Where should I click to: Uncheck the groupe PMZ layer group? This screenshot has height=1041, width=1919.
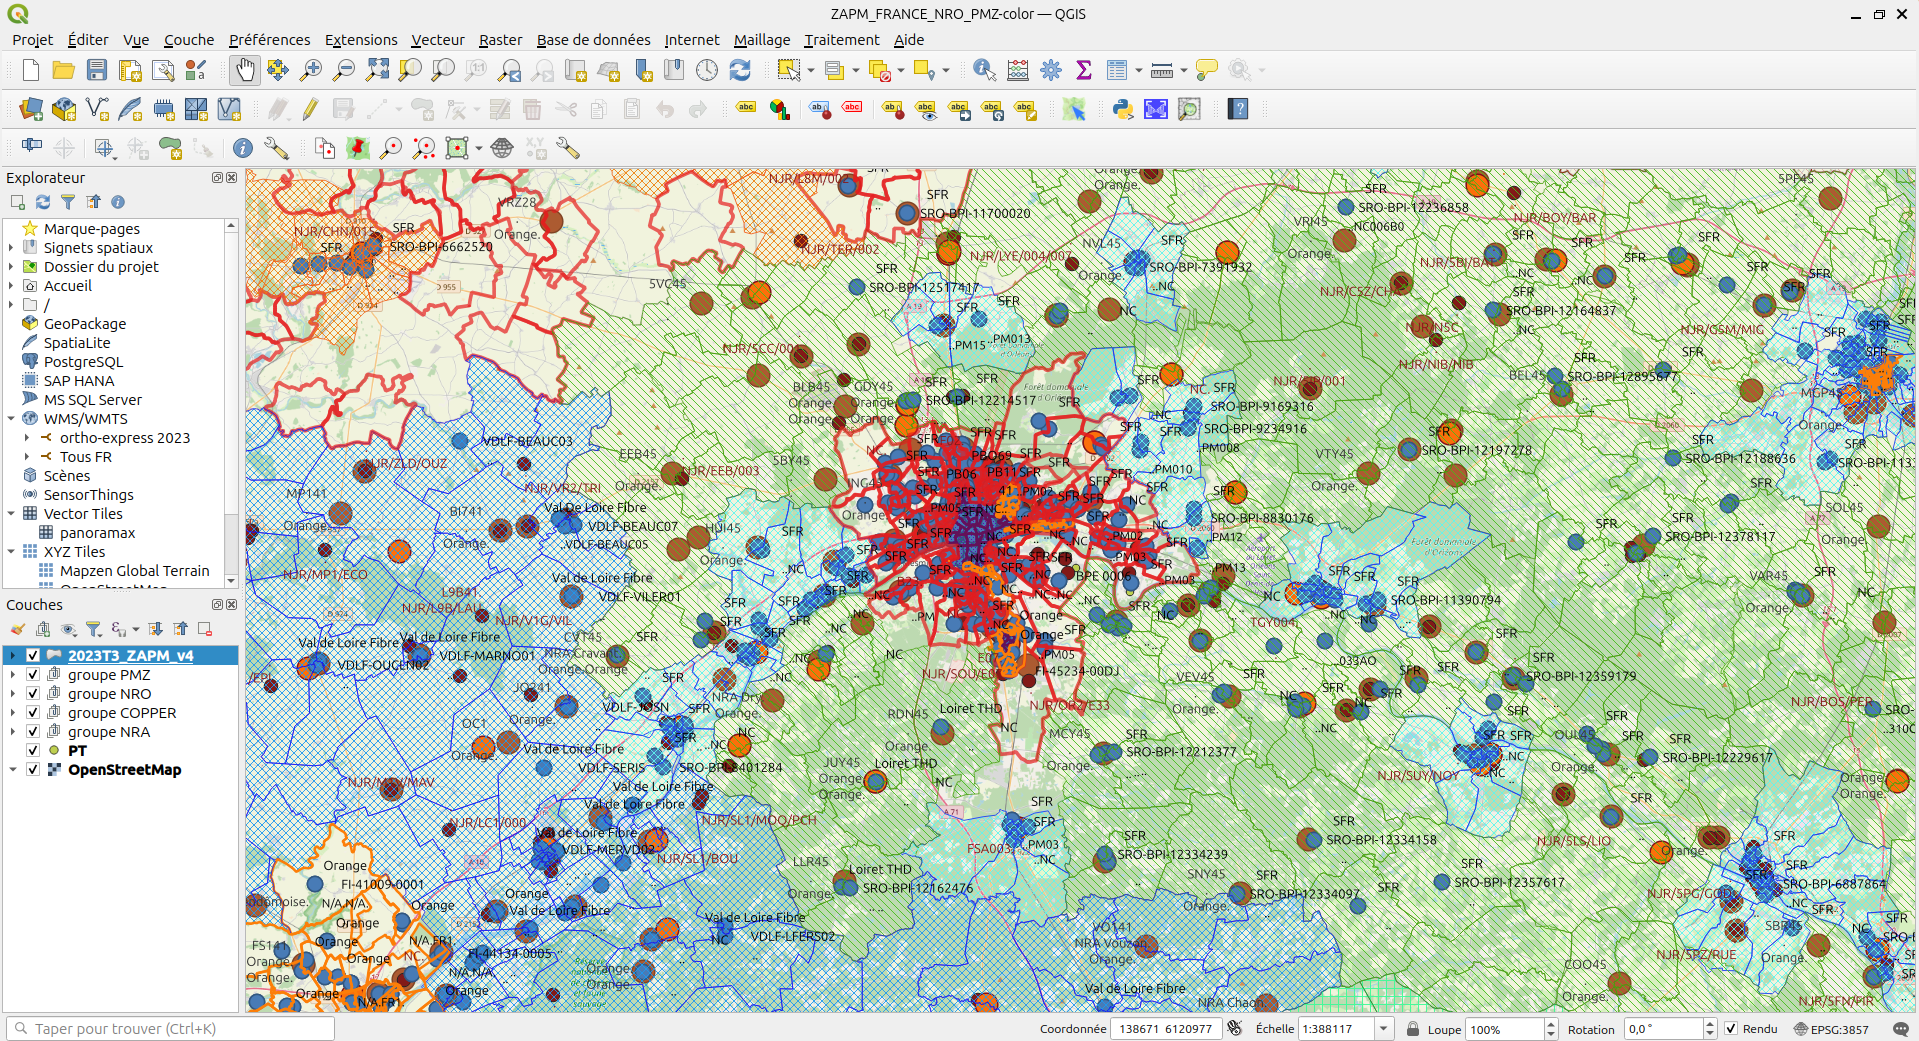pos(33,675)
